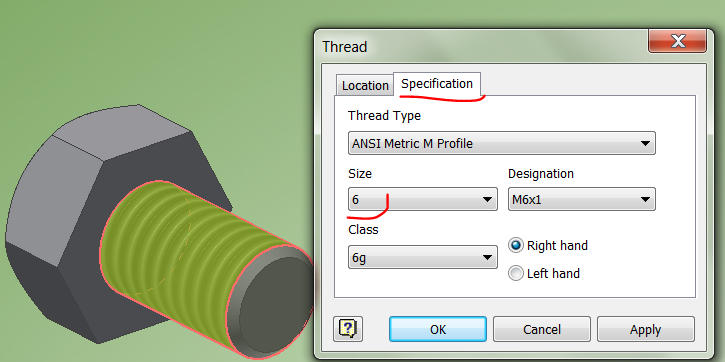The width and height of the screenshot is (725, 362).
Task: Open the help icon in Thread dialog
Action: 348,328
